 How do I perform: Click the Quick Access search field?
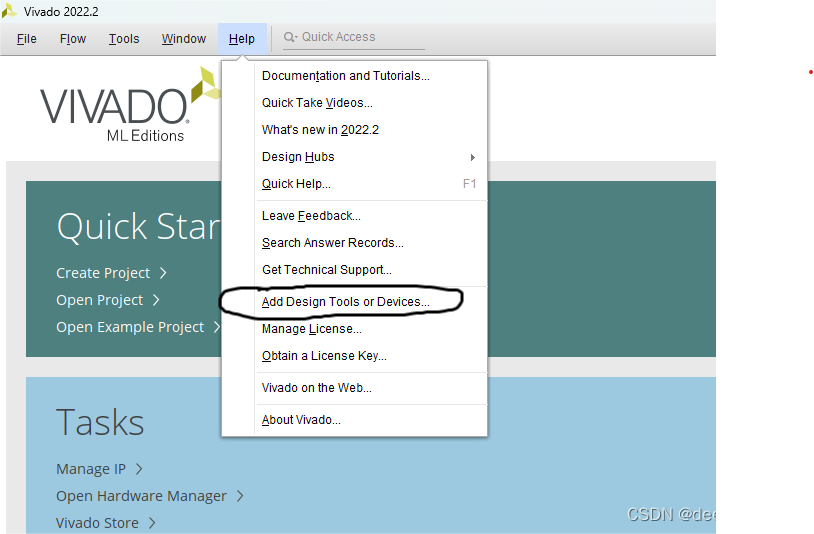(x=354, y=37)
